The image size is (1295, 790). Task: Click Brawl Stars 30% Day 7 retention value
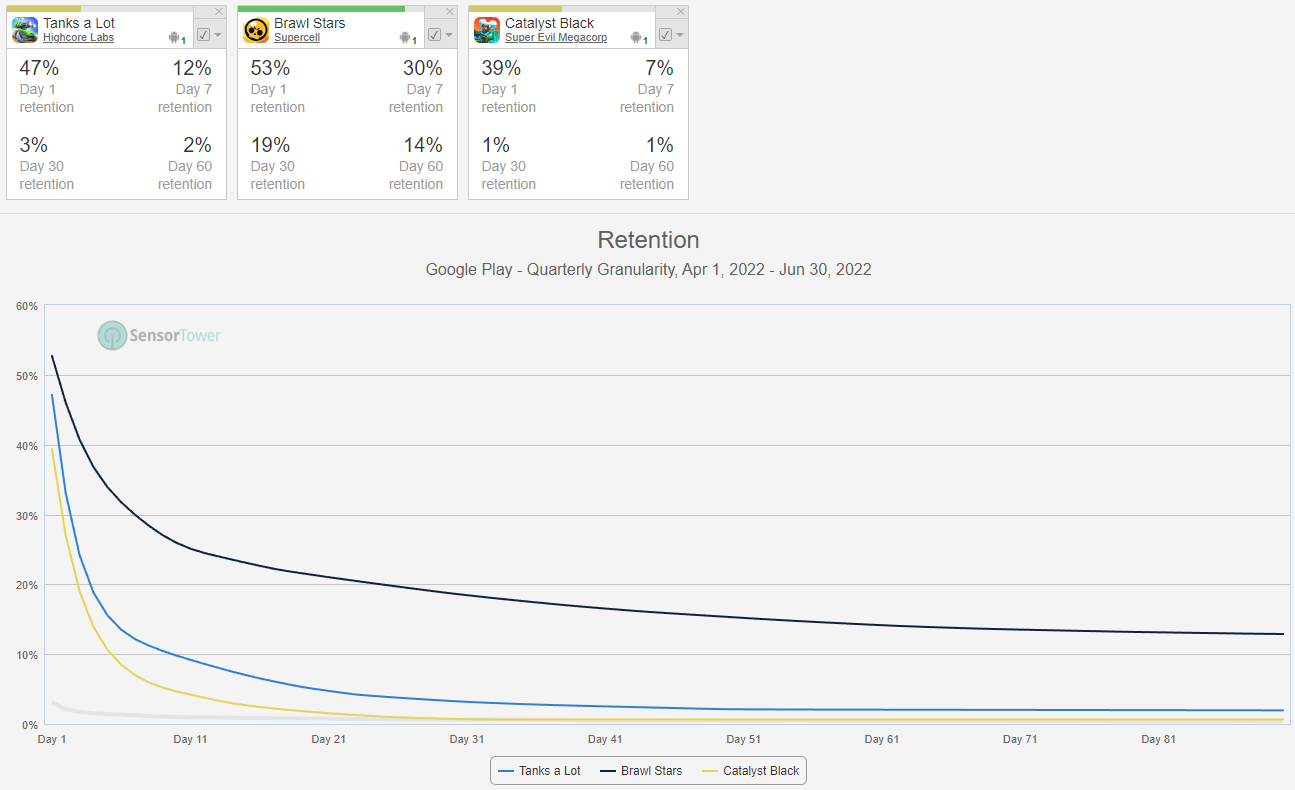click(x=423, y=68)
